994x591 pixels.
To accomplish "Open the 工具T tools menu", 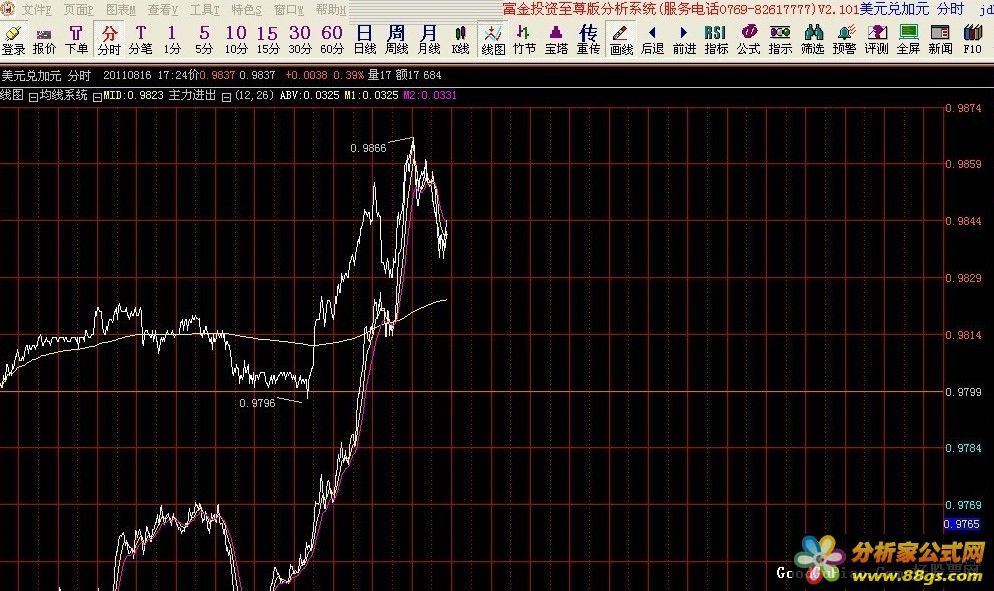I will [x=205, y=10].
